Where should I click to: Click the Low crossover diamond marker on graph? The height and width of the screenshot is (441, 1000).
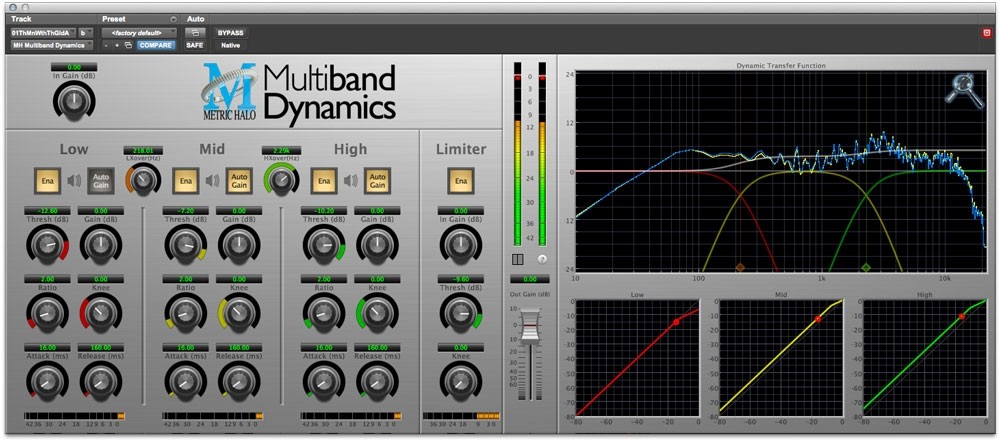pyautogui.click(x=740, y=267)
